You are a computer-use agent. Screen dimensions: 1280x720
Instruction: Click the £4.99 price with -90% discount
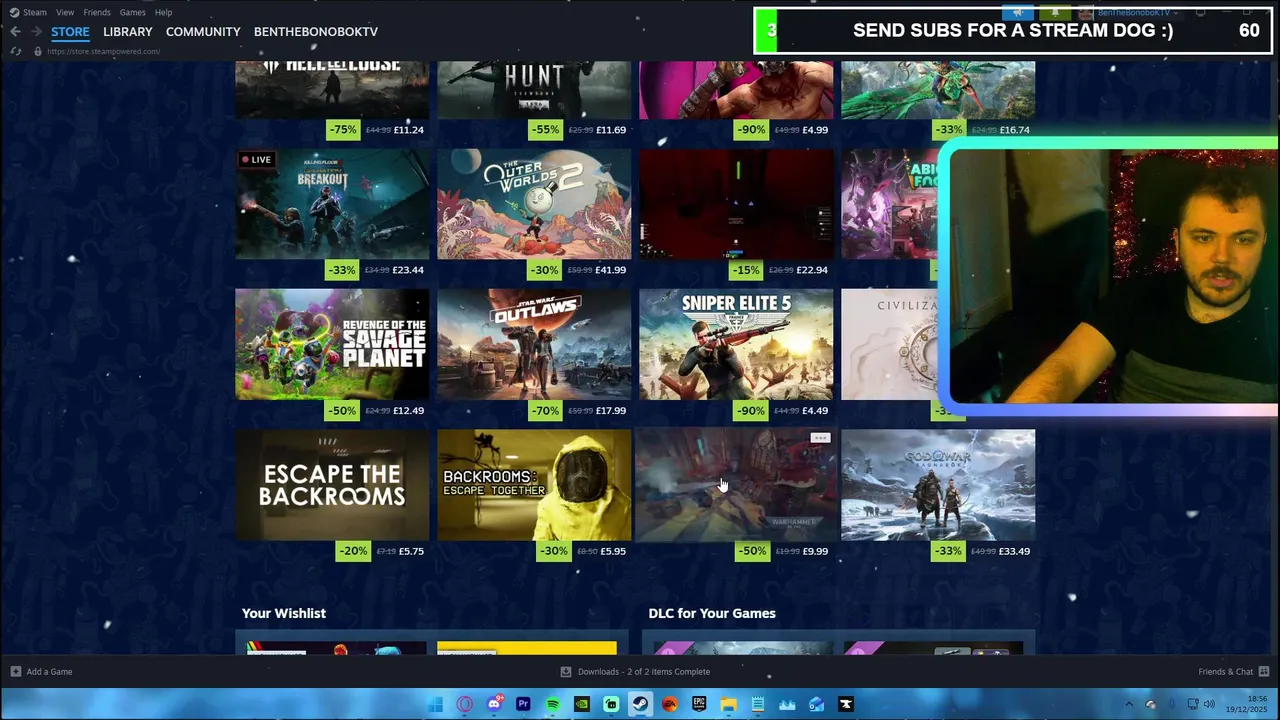click(x=815, y=129)
